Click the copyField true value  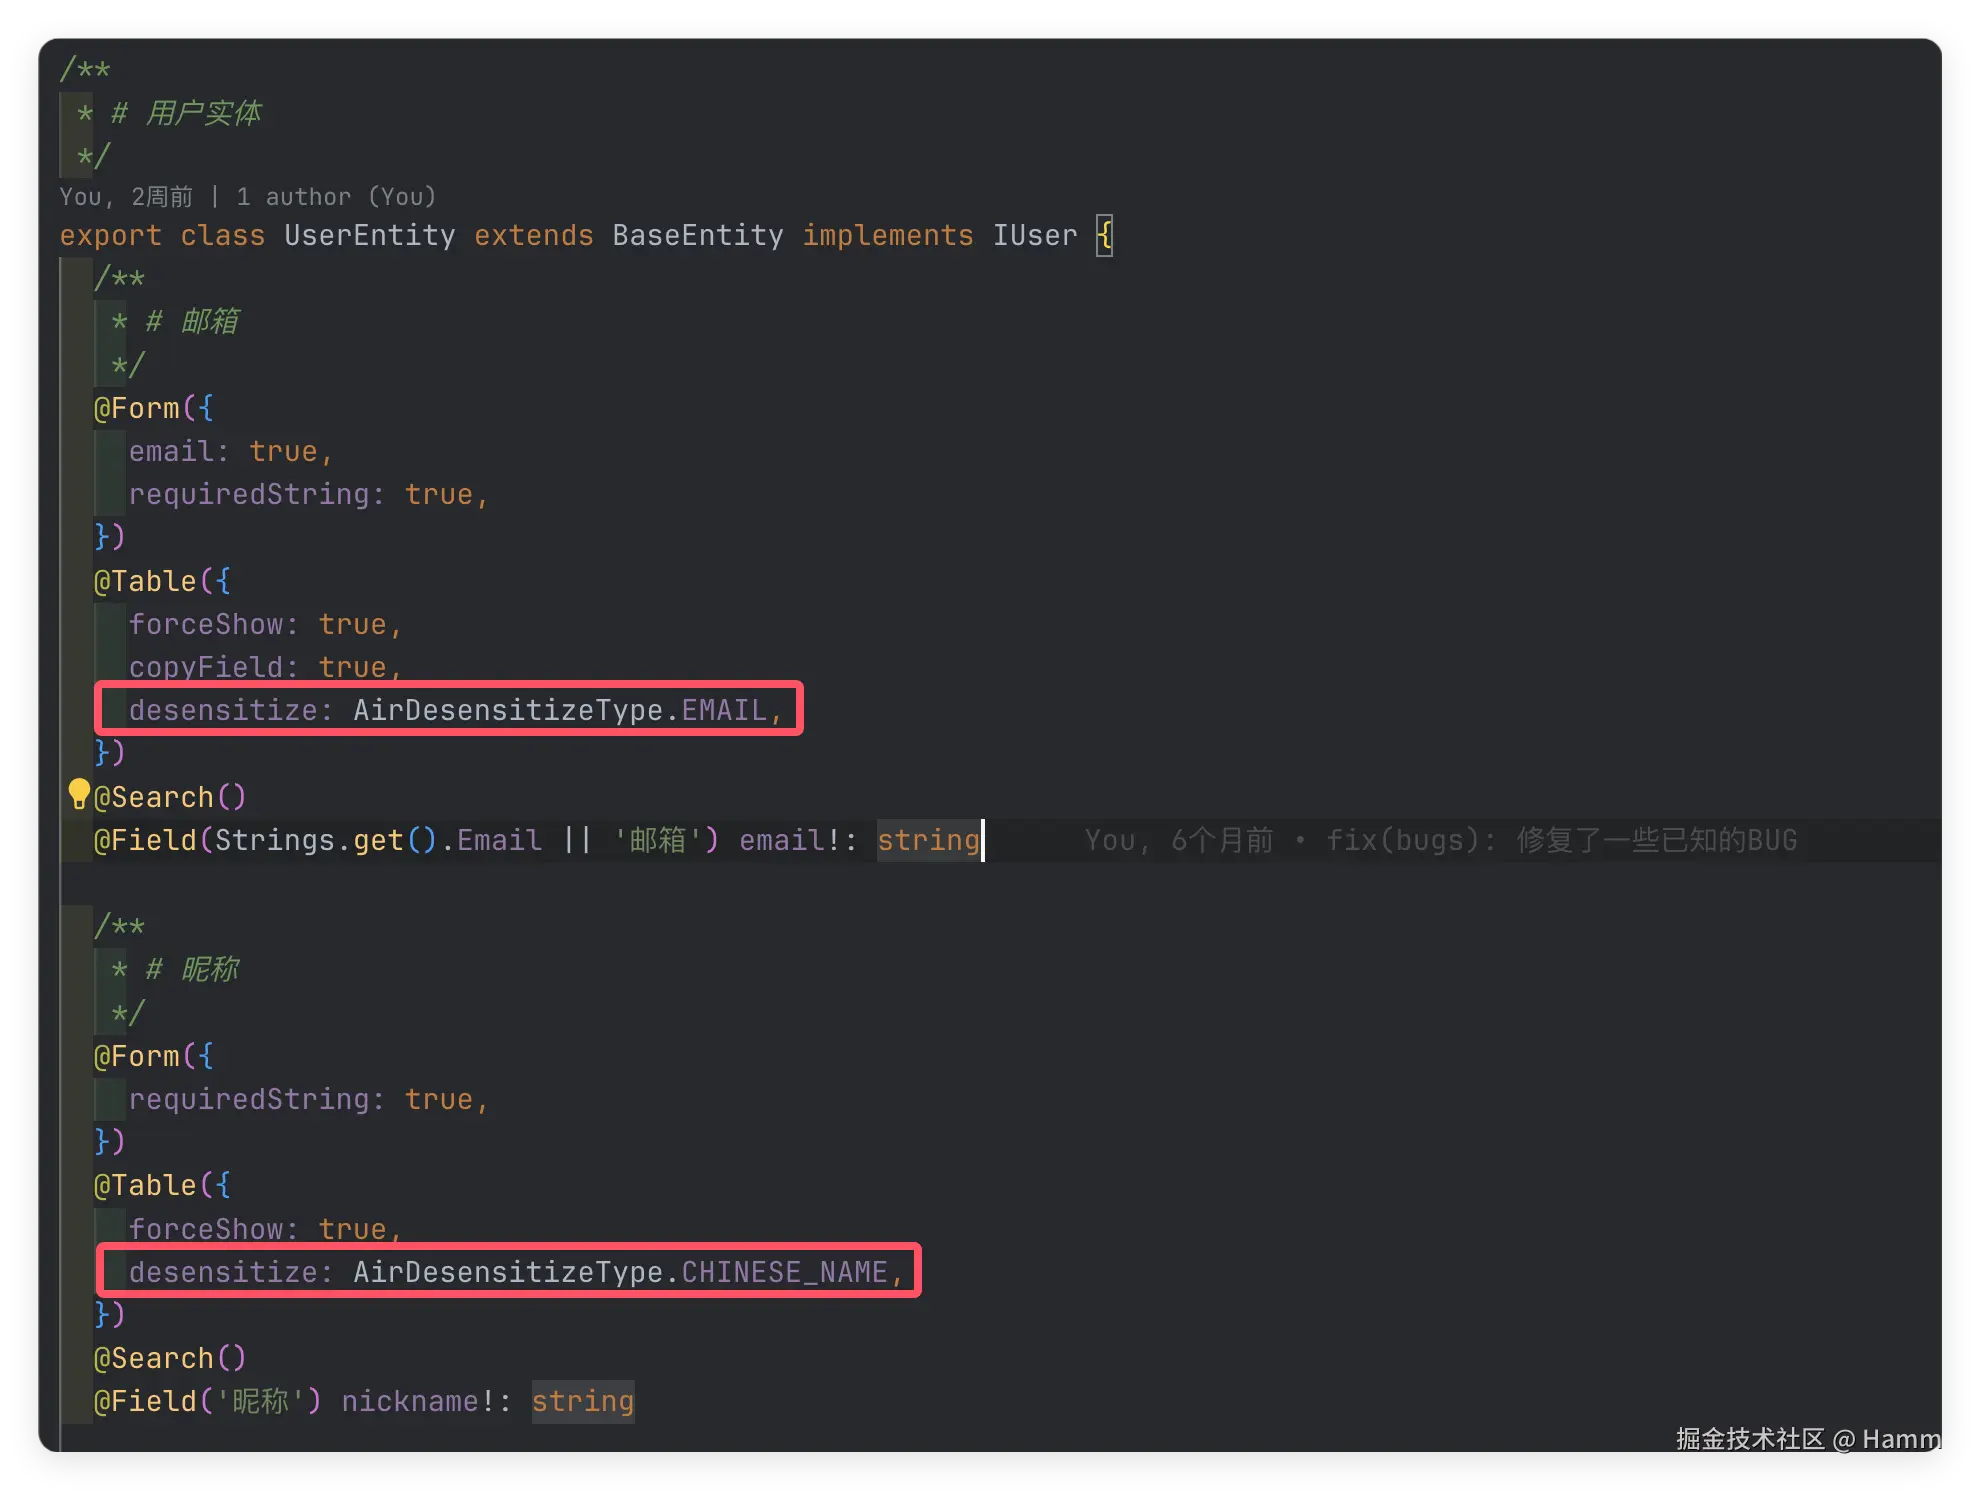[352, 667]
